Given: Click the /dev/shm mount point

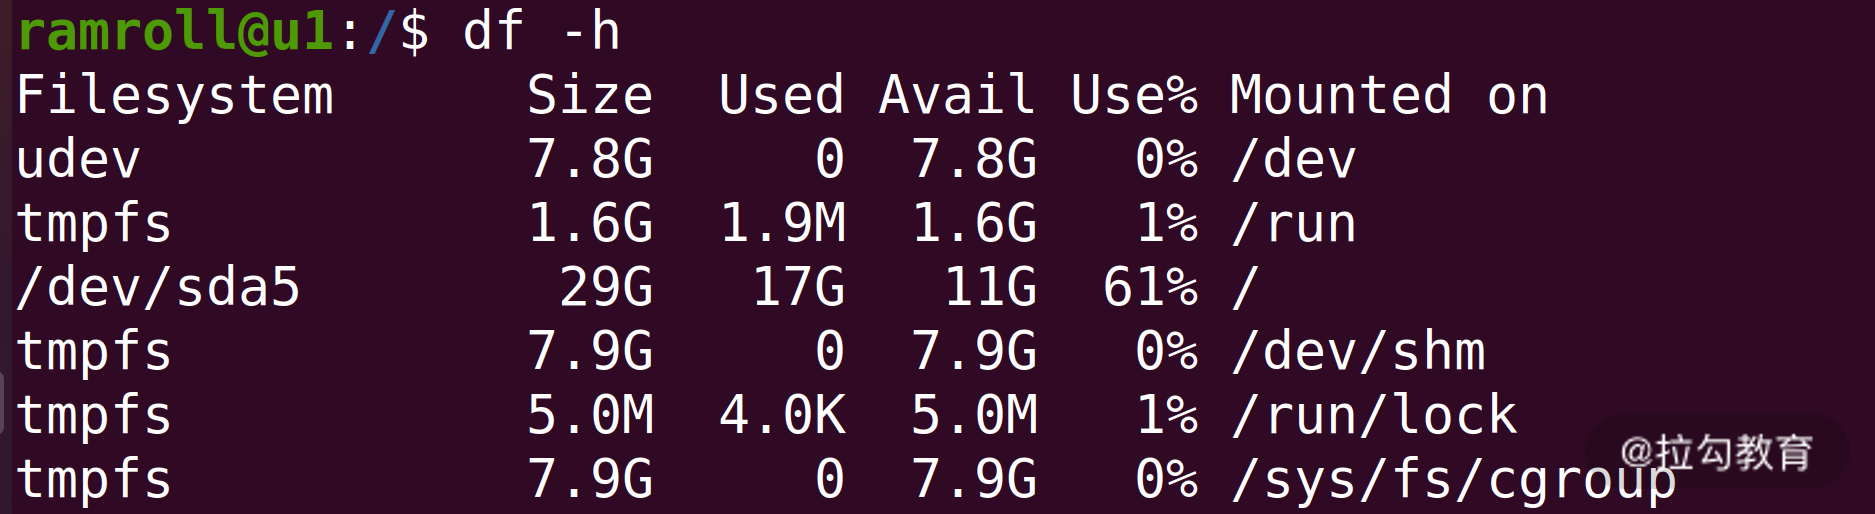Looking at the screenshot, I should (x=1359, y=352).
